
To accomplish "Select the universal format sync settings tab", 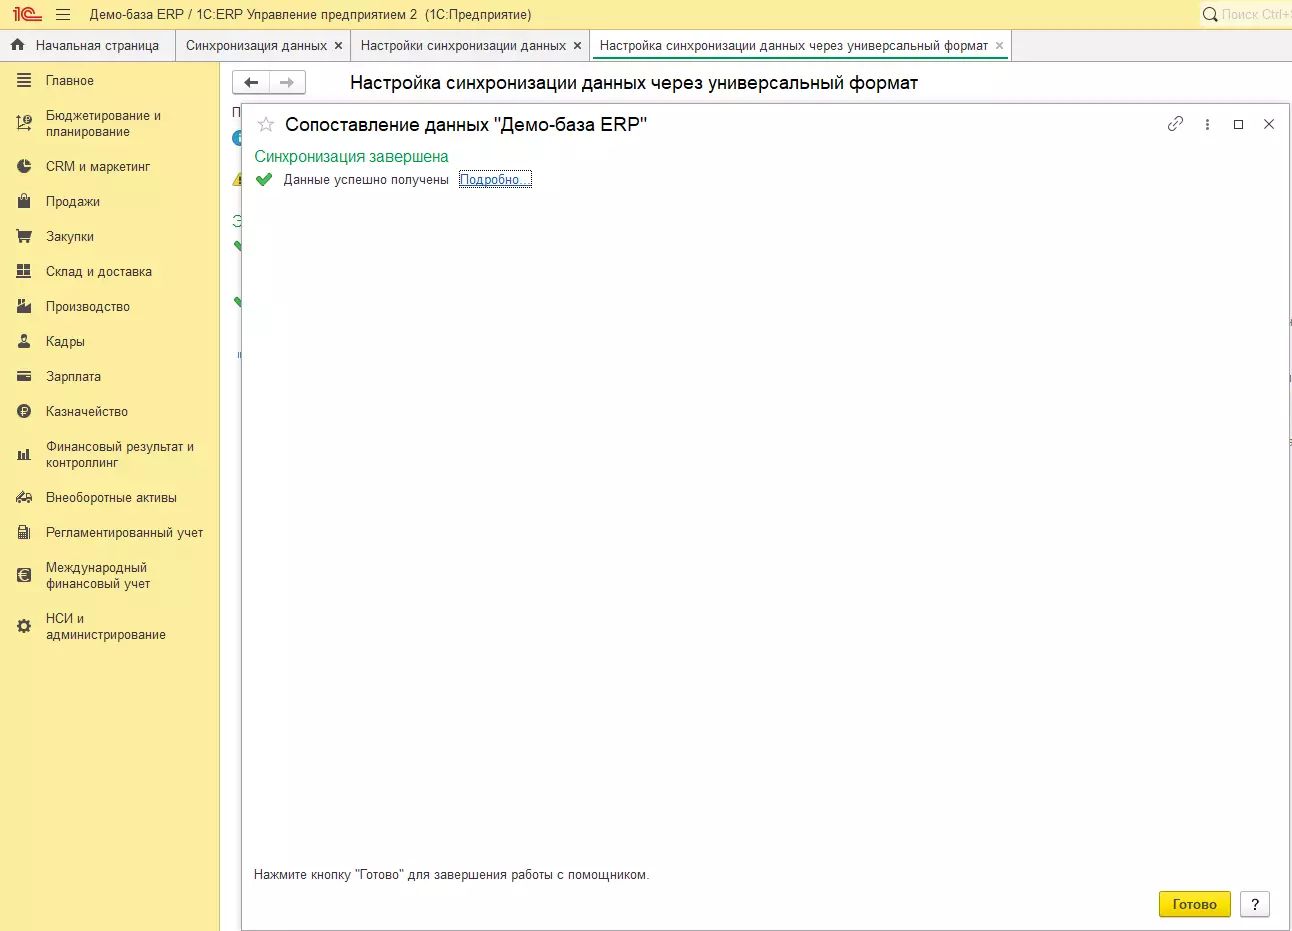I will [794, 46].
